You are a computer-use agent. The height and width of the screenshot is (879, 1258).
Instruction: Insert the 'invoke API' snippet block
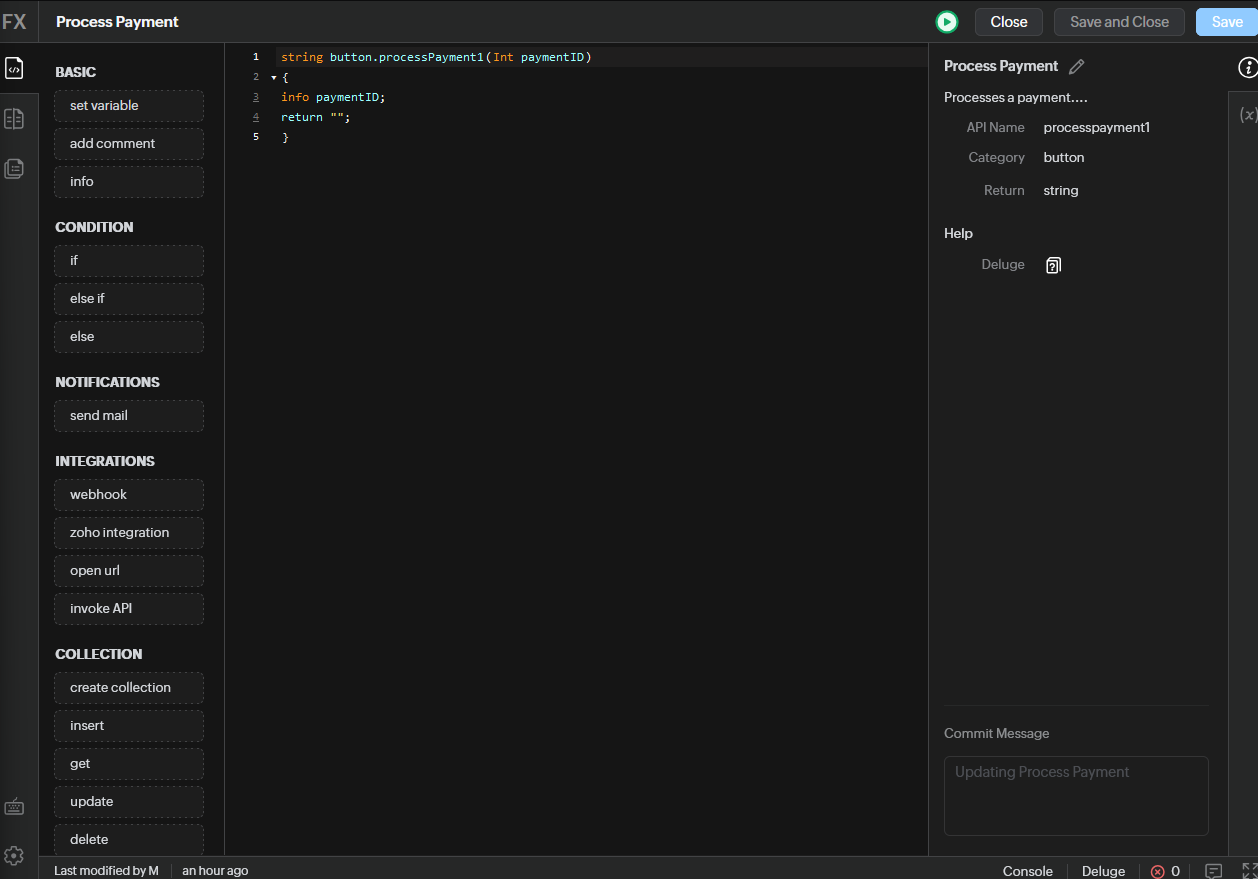129,609
